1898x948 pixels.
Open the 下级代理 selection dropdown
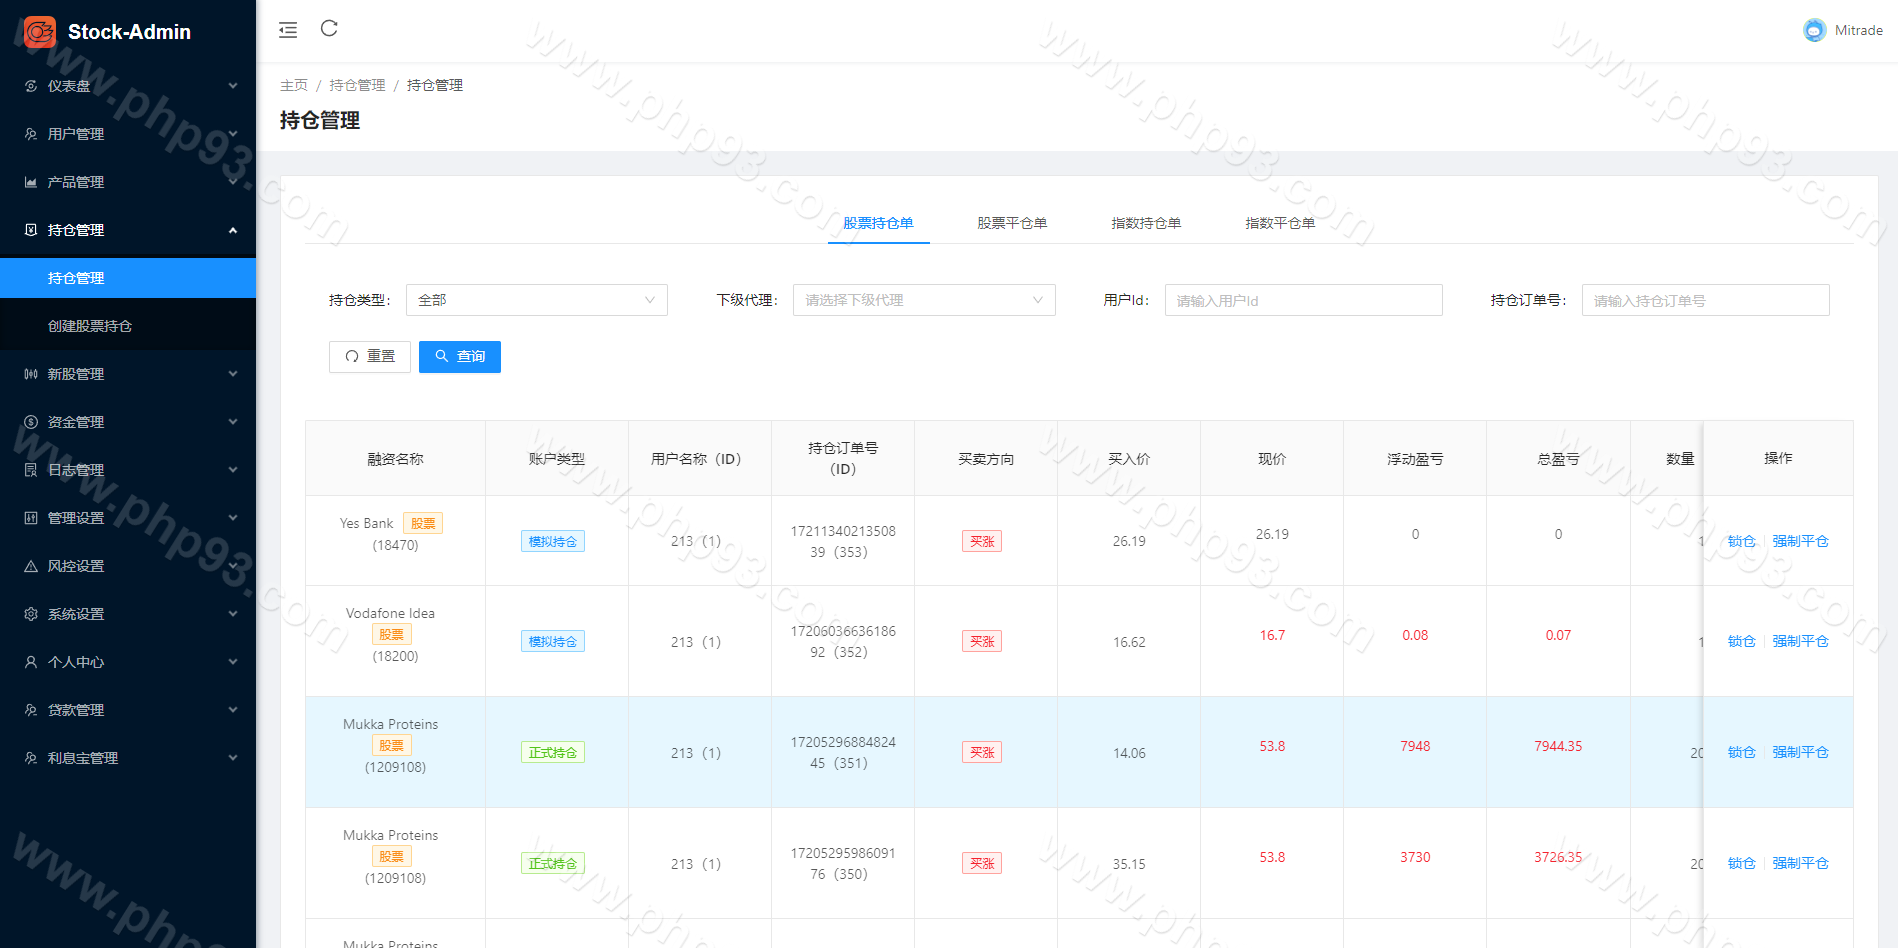pos(923,300)
